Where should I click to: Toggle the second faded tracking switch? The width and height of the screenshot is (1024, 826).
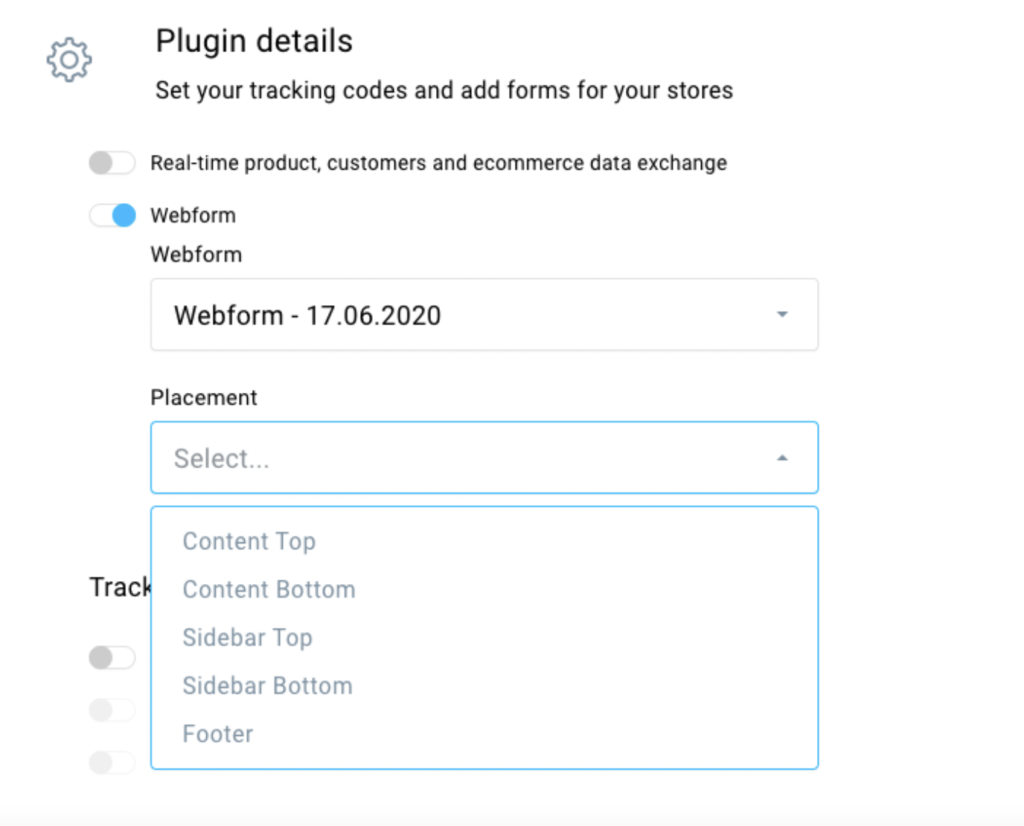pyautogui.click(x=112, y=710)
